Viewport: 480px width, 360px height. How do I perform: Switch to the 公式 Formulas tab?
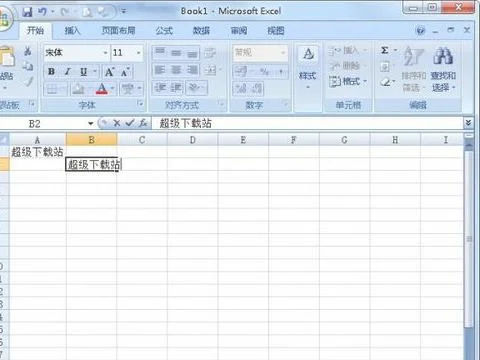tap(164, 31)
